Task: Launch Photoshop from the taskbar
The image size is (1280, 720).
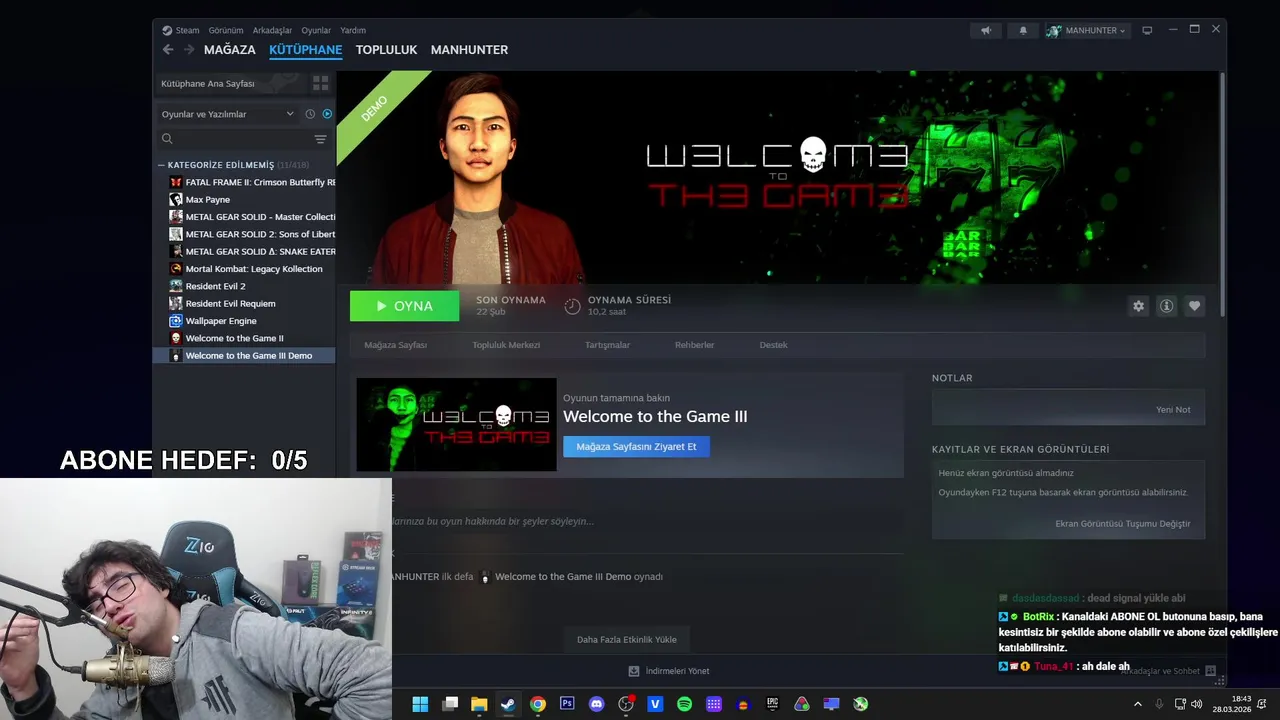Action: click(567, 704)
